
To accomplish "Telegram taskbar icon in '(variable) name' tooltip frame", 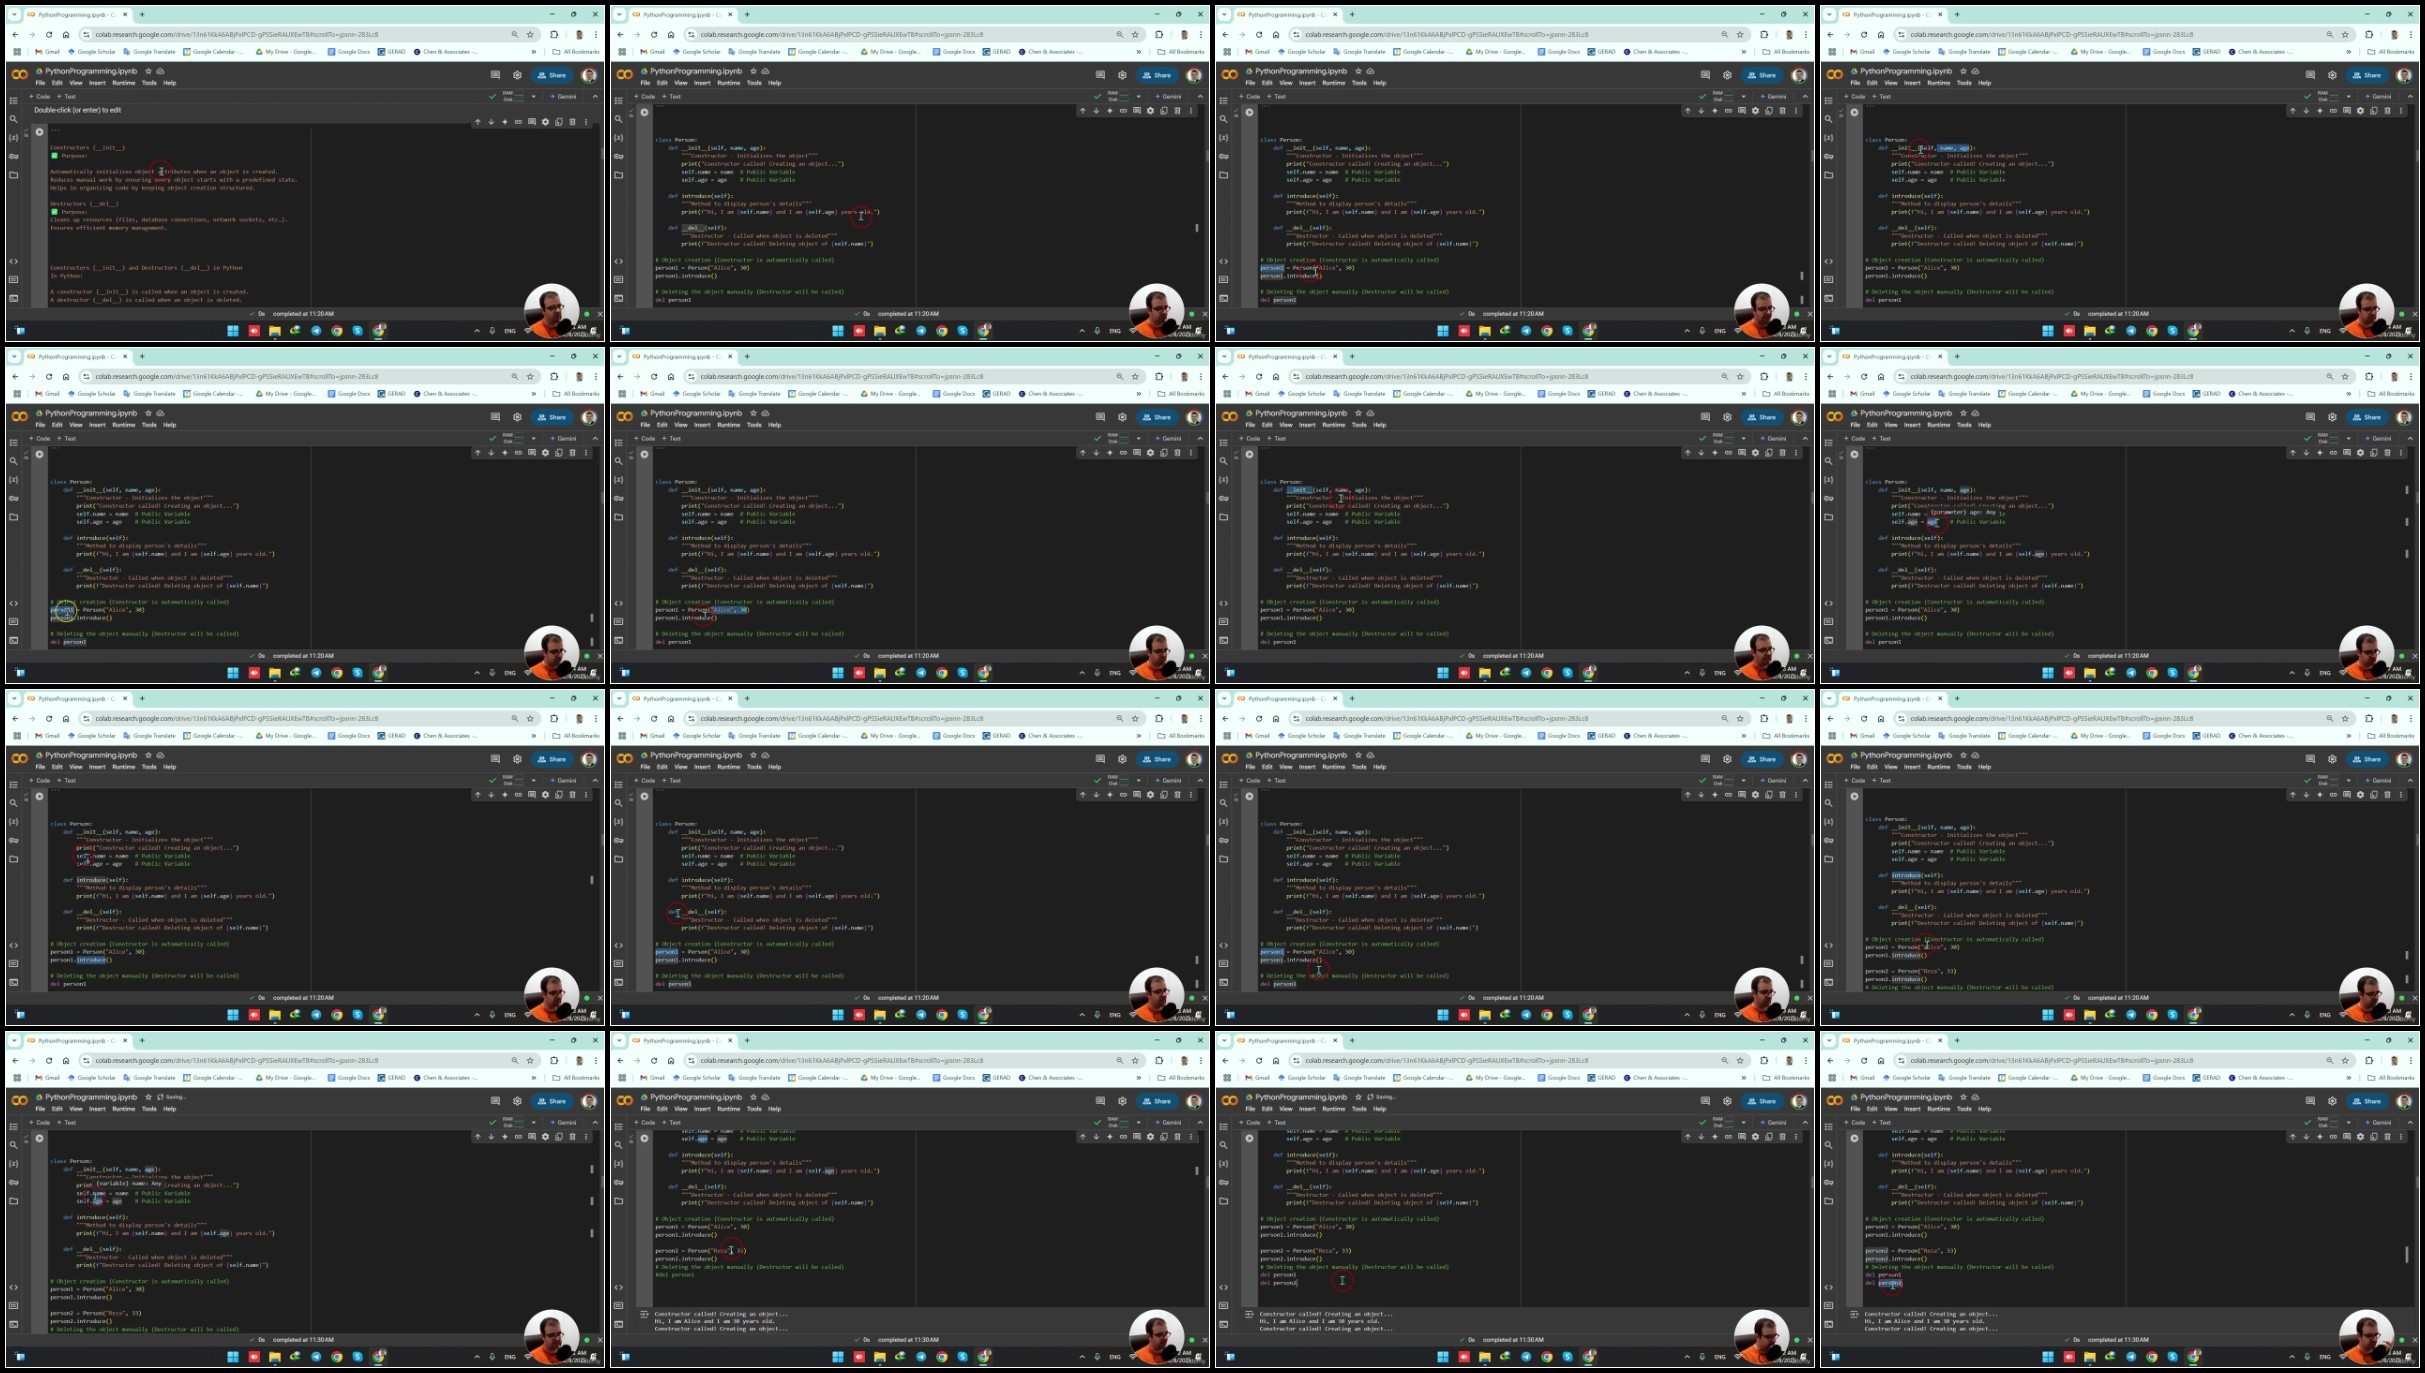I will 316,1357.
